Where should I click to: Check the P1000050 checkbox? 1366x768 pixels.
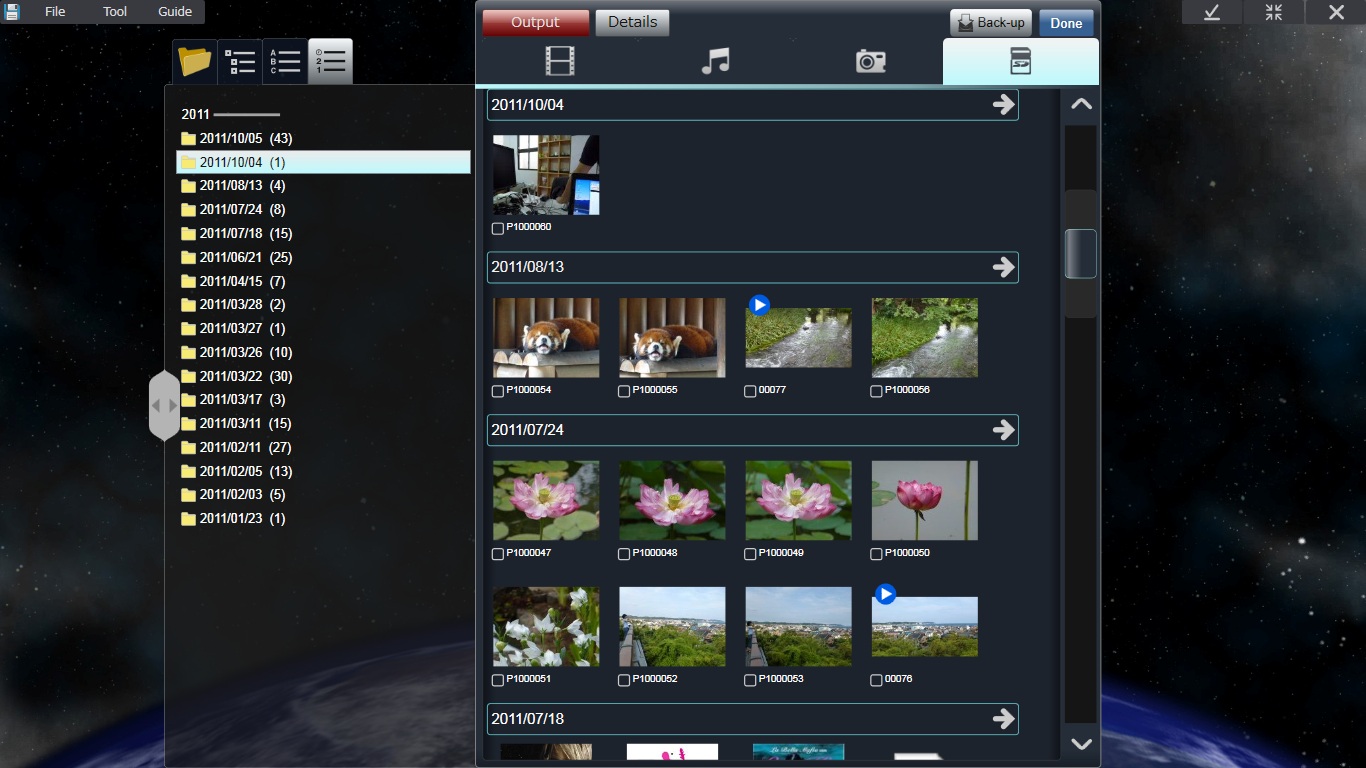tap(876, 554)
